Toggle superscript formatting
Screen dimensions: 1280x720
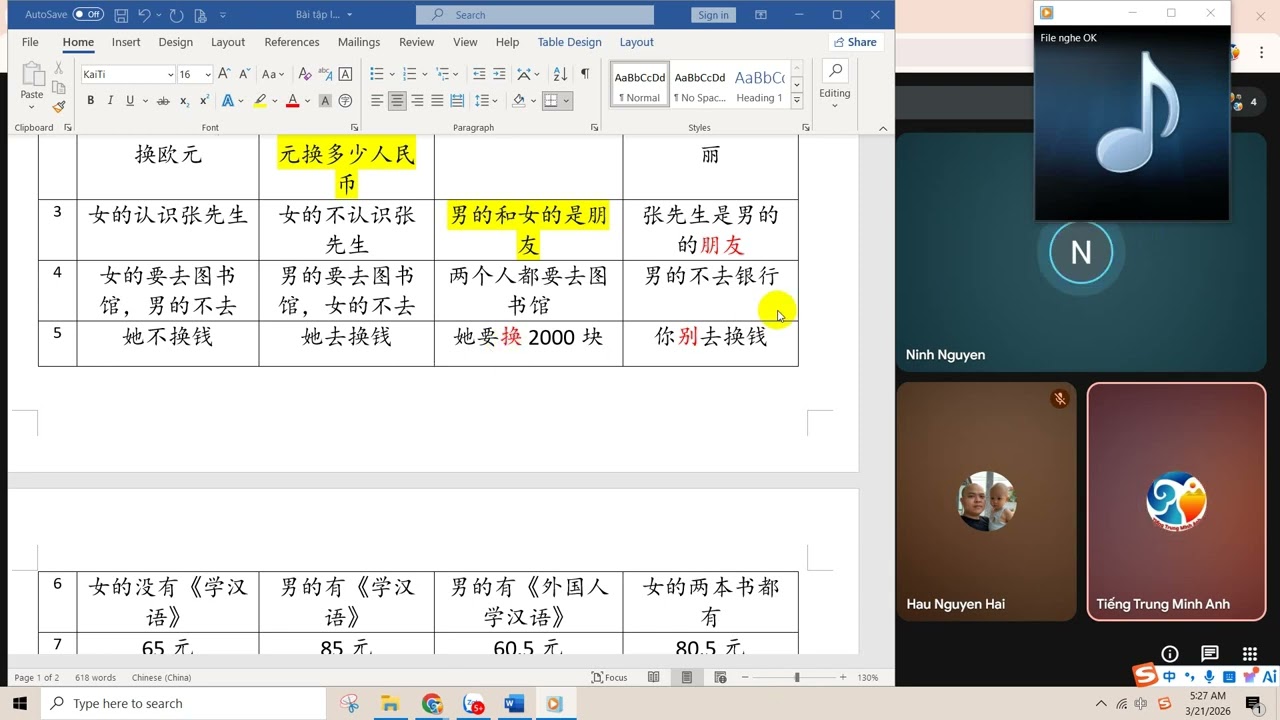pyautogui.click(x=204, y=100)
